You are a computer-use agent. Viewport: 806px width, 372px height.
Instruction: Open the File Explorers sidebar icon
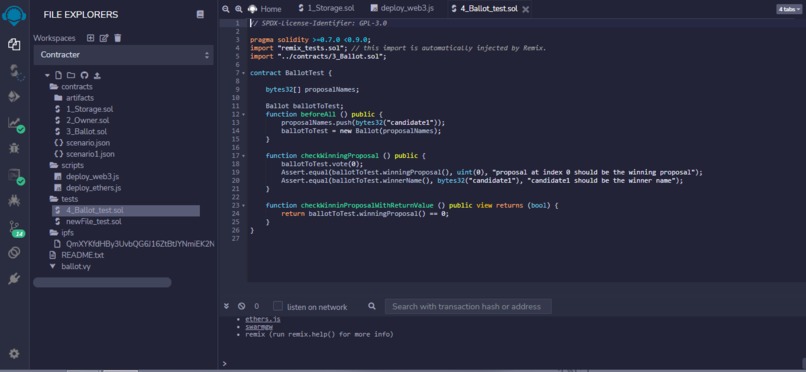pos(14,45)
